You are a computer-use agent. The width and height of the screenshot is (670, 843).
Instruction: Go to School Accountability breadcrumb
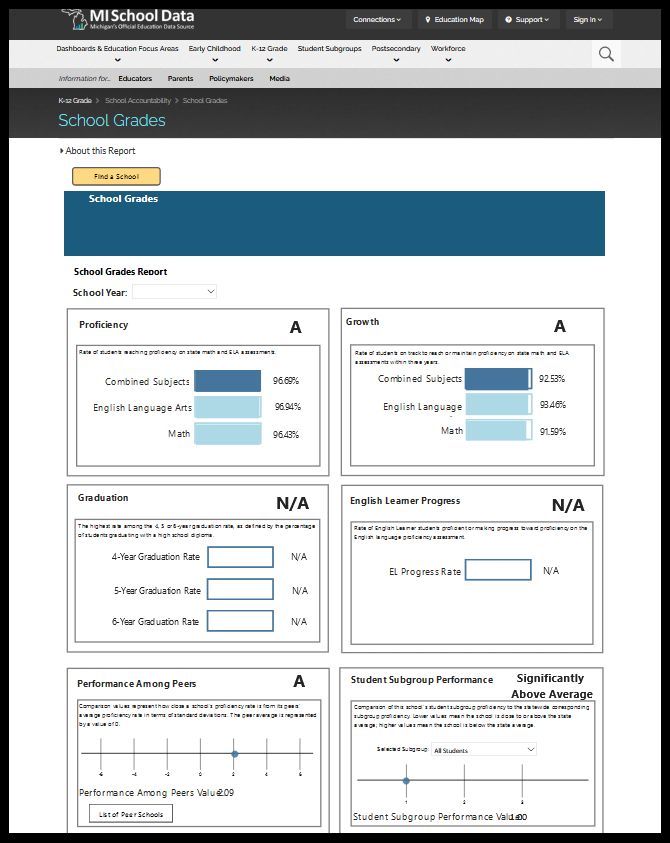tap(138, 101)
